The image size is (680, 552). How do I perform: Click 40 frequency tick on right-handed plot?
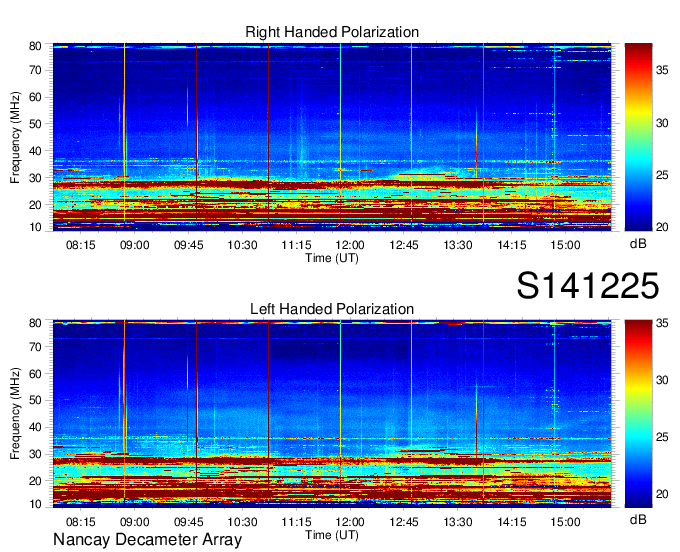[x=35, y=151]
